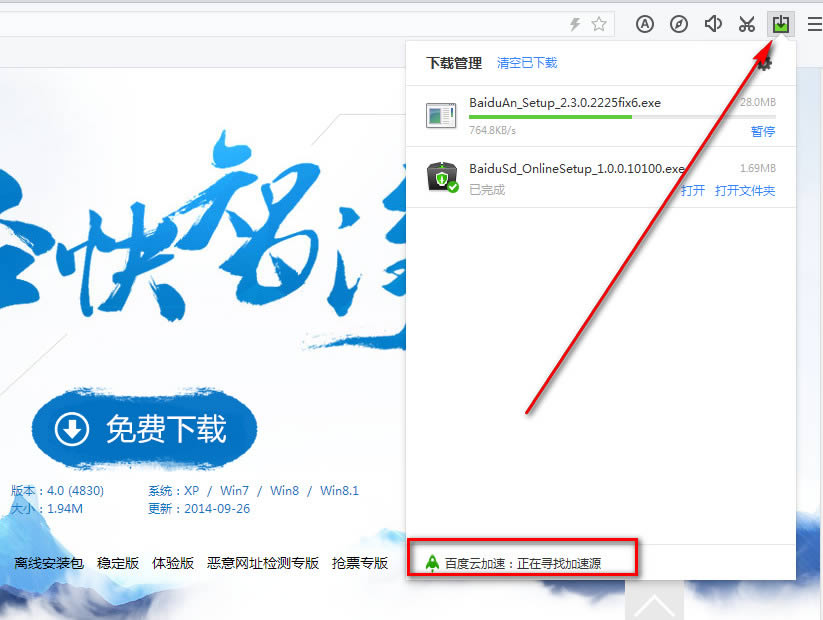Click the lightning bolt speed icon
Image resolution: width=823 pixels, height=620 pixels.
575,24
